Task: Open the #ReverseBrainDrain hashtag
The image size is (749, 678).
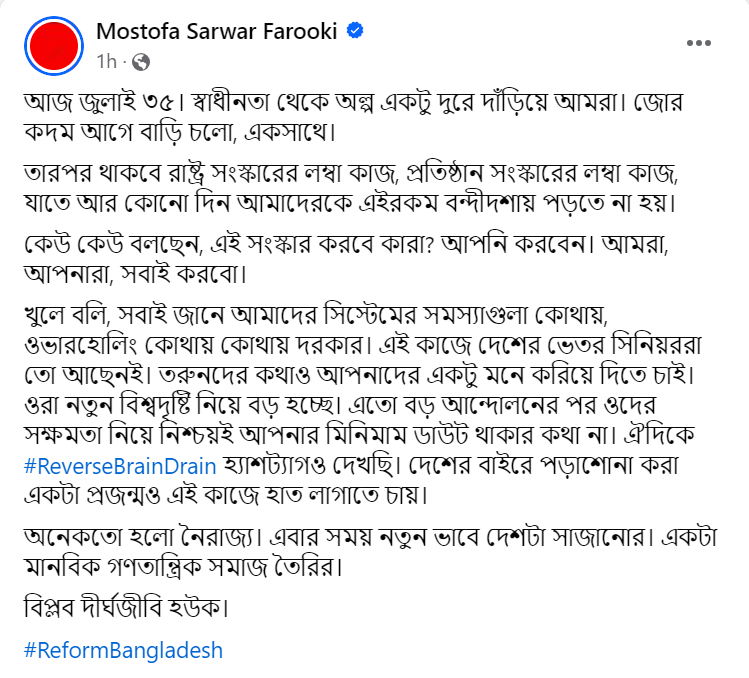Action: coord(120,466)
